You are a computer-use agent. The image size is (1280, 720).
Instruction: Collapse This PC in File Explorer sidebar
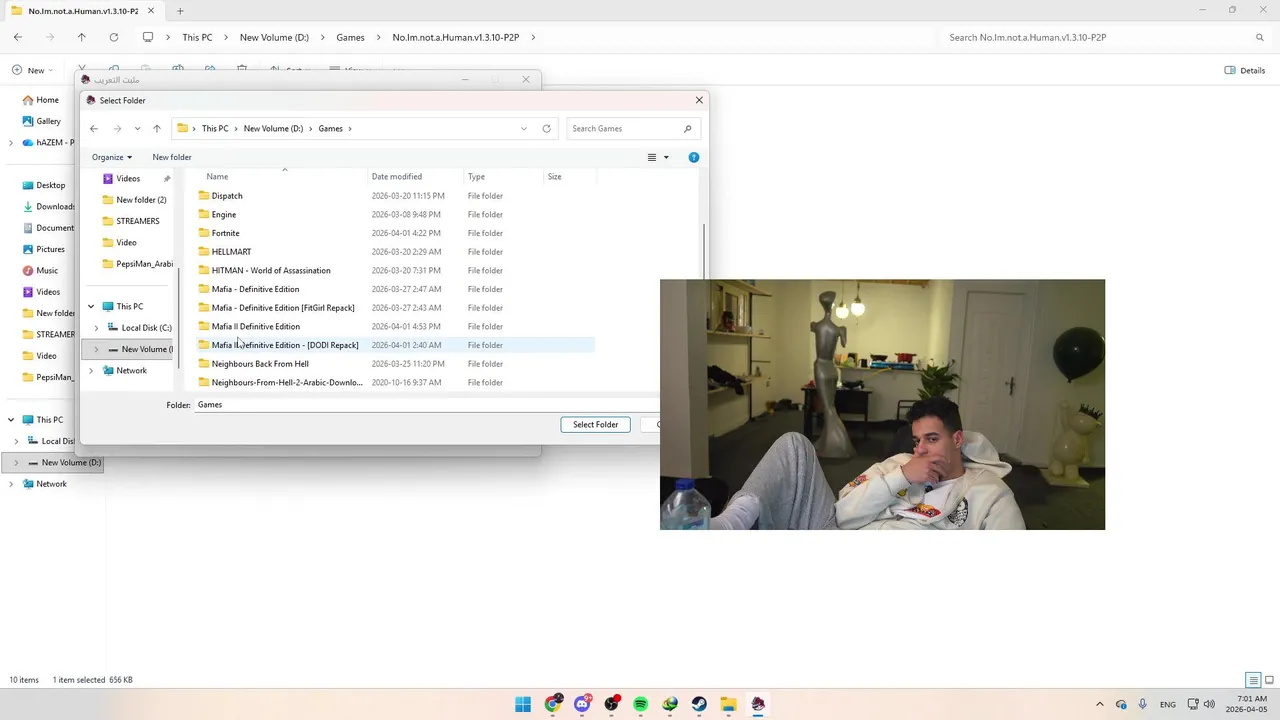(x=11, y=420)
